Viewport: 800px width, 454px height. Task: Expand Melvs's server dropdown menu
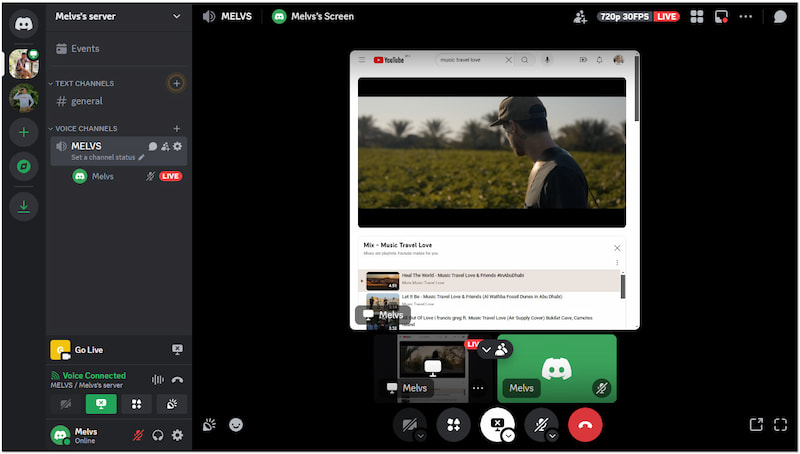pos(177,16)
